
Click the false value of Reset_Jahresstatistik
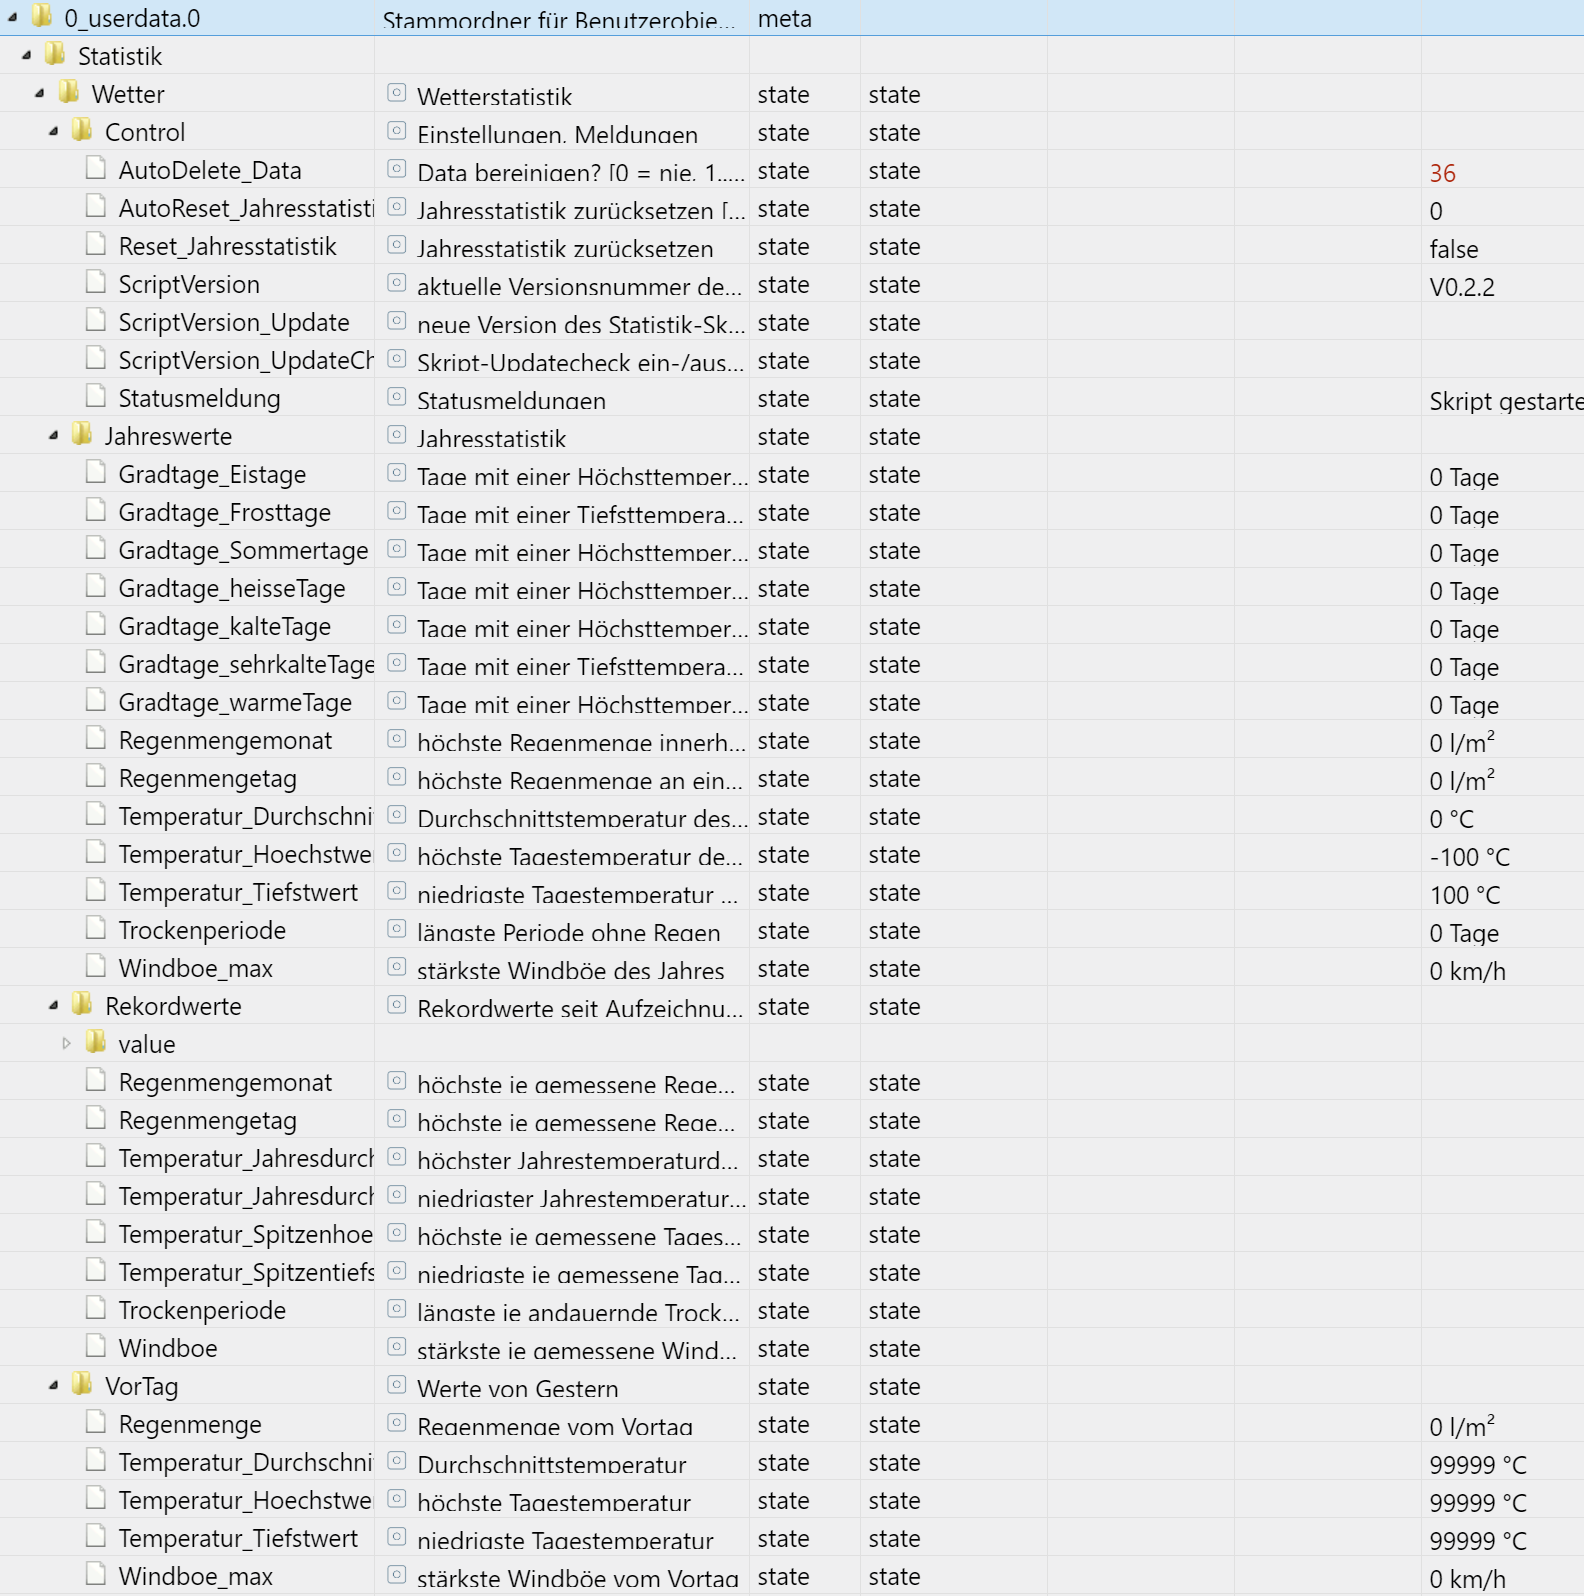point(1453,249)
